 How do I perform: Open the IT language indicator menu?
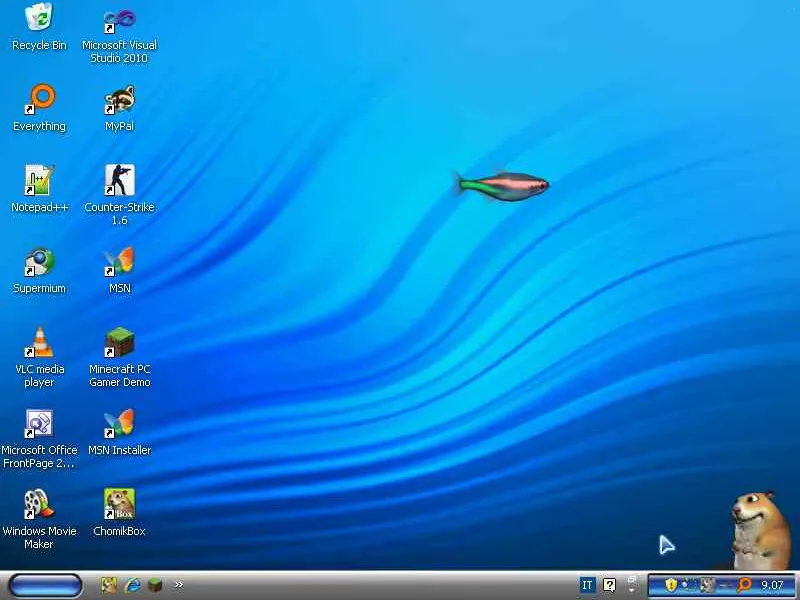click(x=587, y=585)
